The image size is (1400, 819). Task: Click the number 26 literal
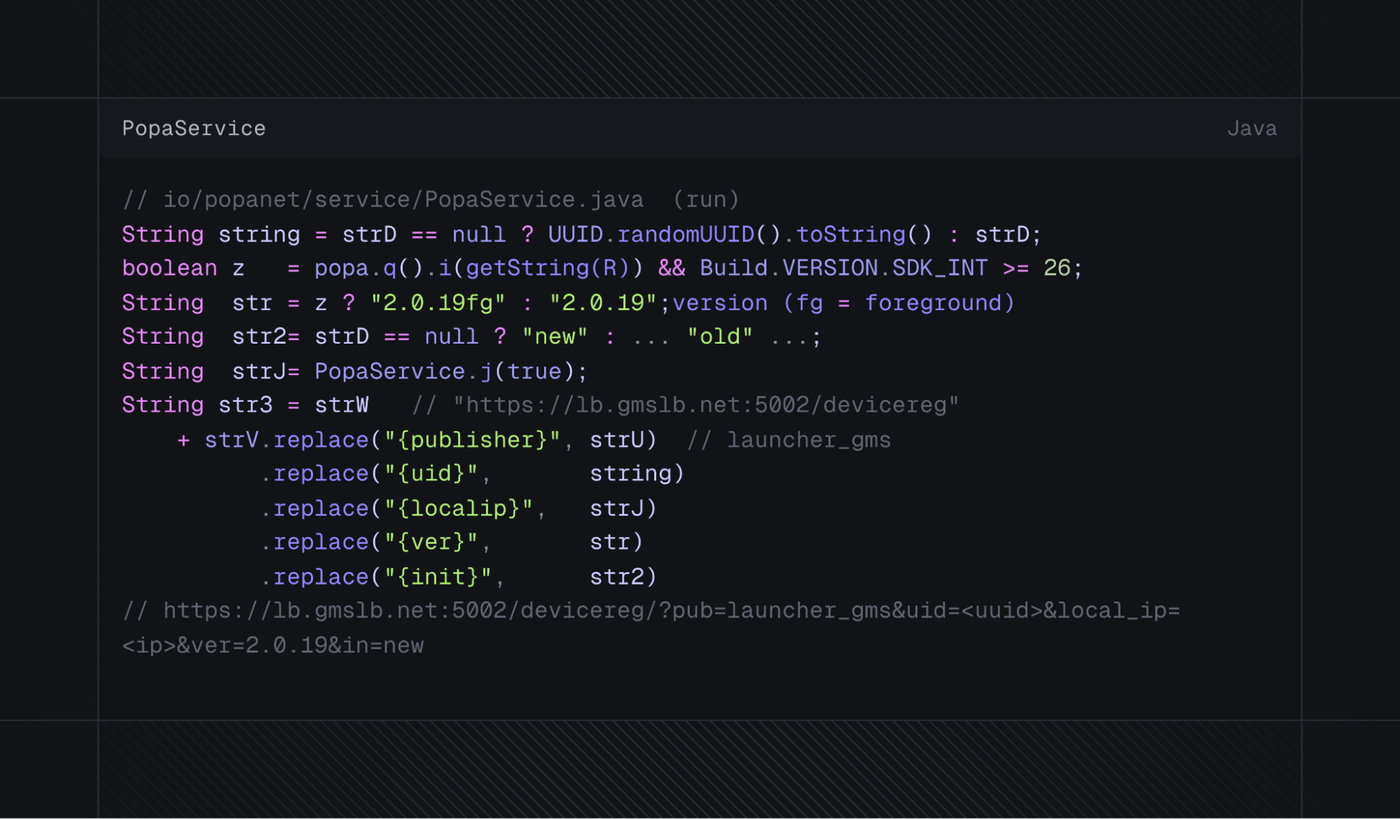coord(1057,269)
